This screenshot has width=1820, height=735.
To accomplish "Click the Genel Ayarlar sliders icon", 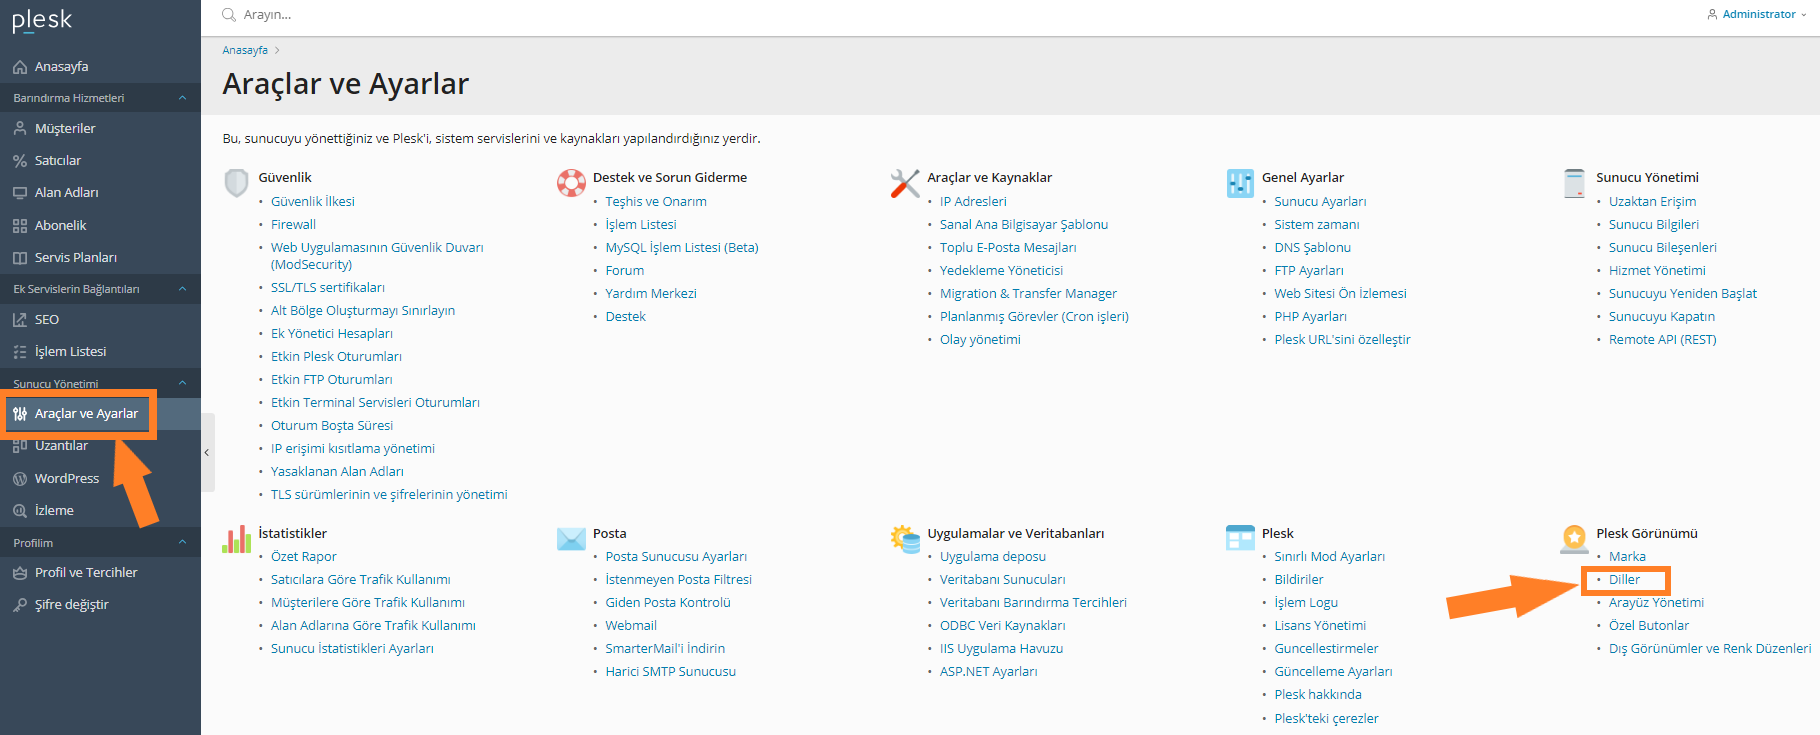I will pyautogui.click(x=1240, y=183).
